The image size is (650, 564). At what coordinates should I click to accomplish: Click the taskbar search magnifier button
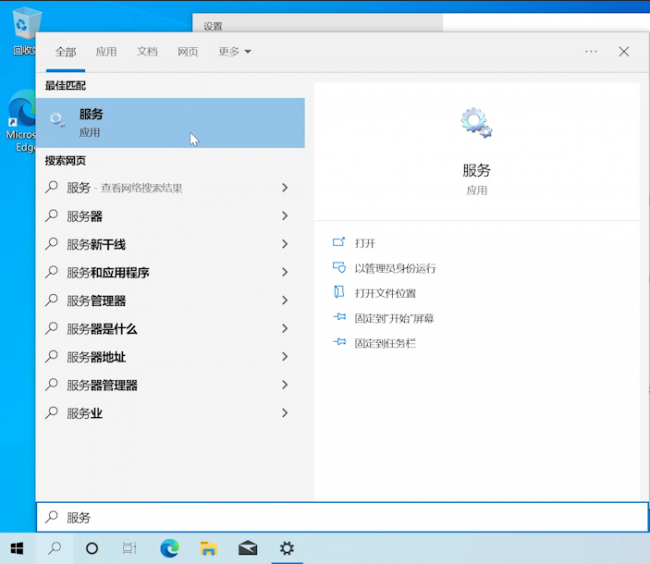point(54,549)
